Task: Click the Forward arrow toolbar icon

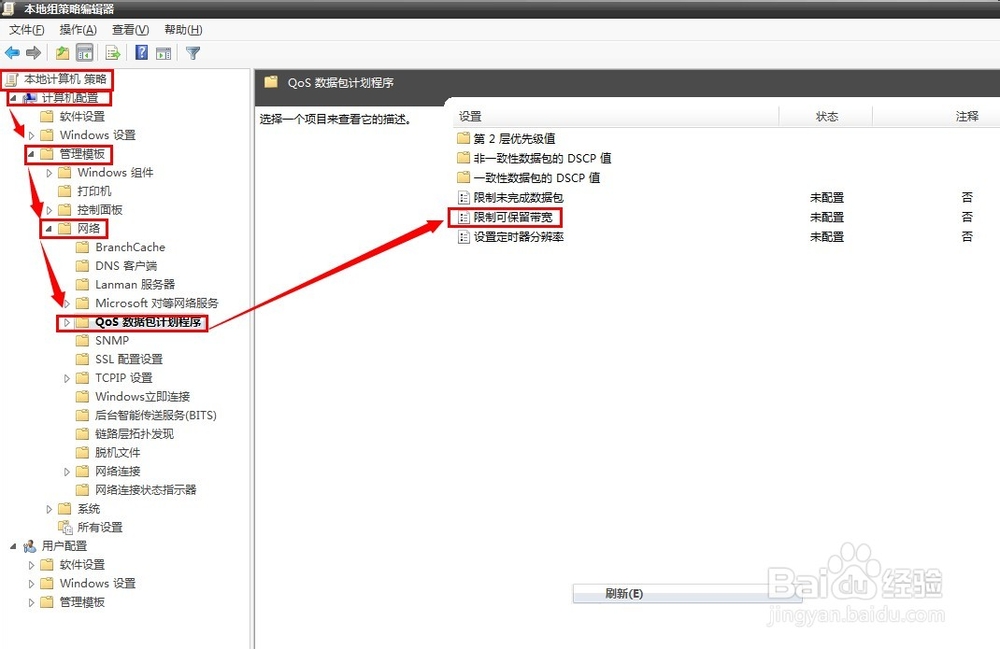Action: tap(33, 53)
